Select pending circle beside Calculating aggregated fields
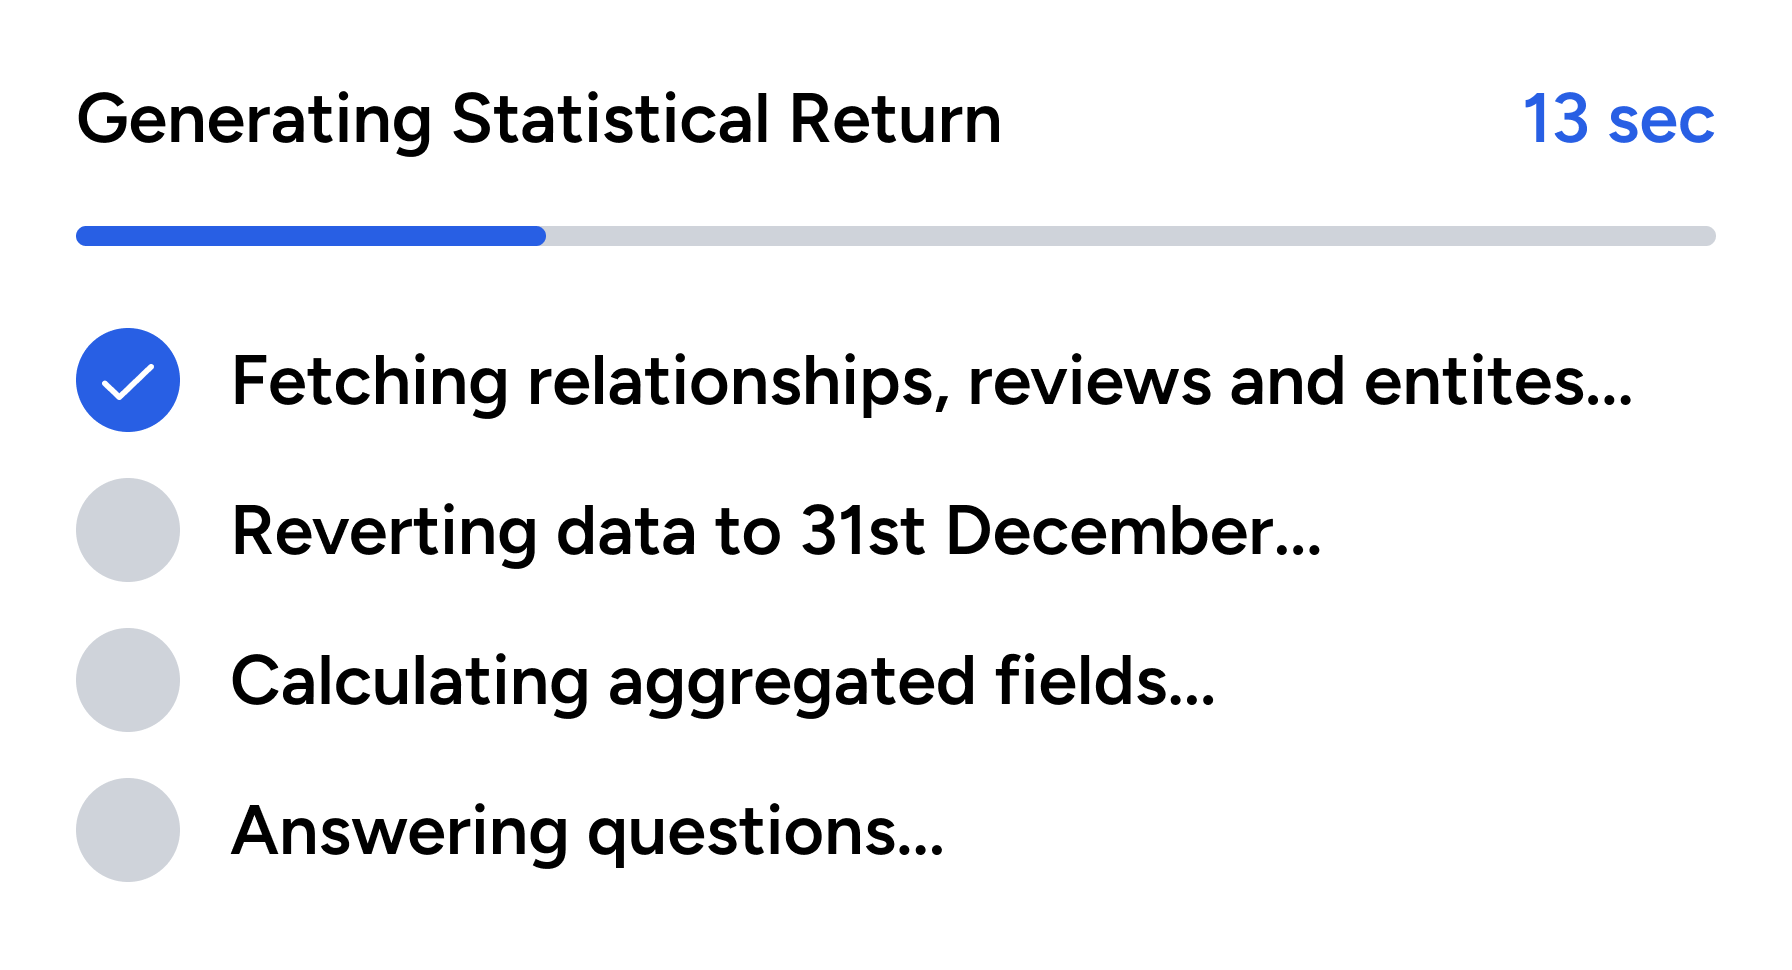1792x970 pixels. (x=128, y=680)
